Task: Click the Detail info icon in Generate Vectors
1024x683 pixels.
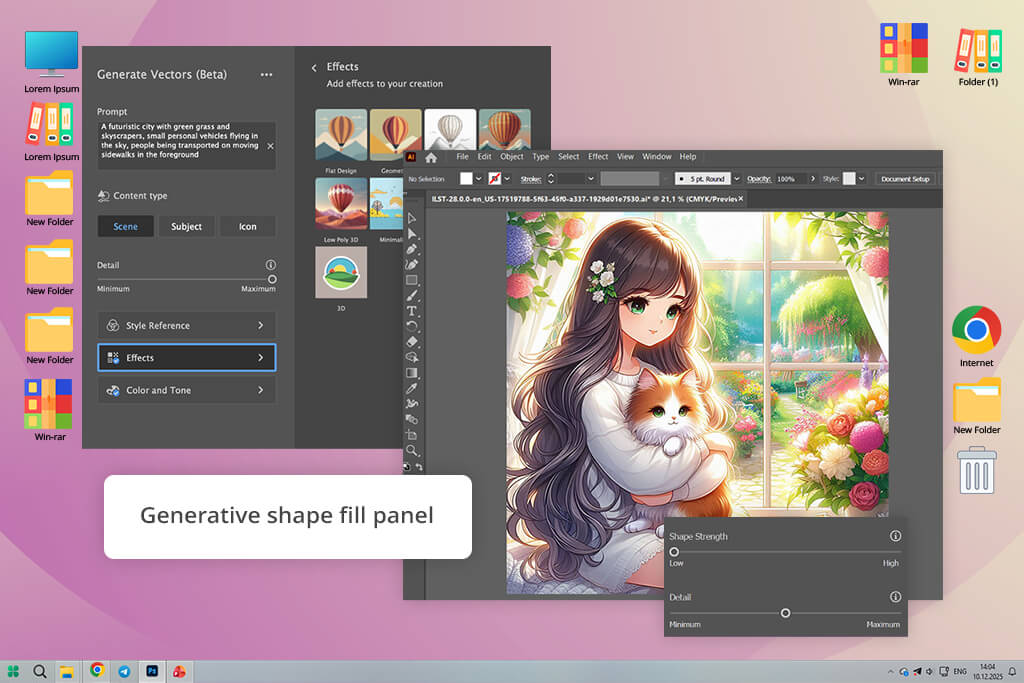Action: [x=270, y=264]
